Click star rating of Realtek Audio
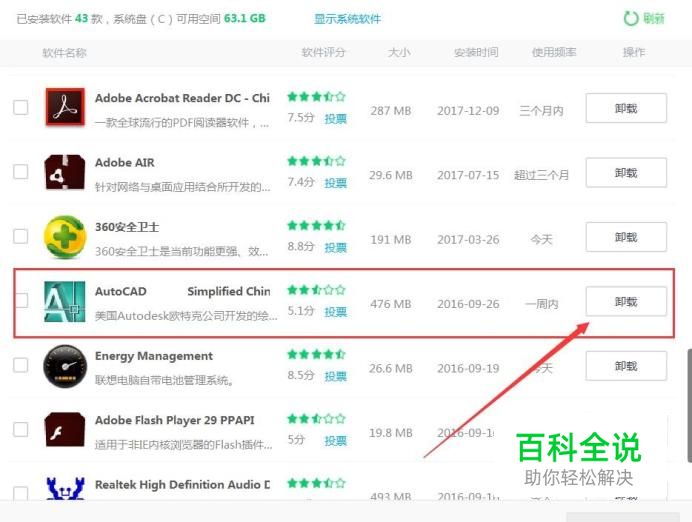 [x=316, y=483]
